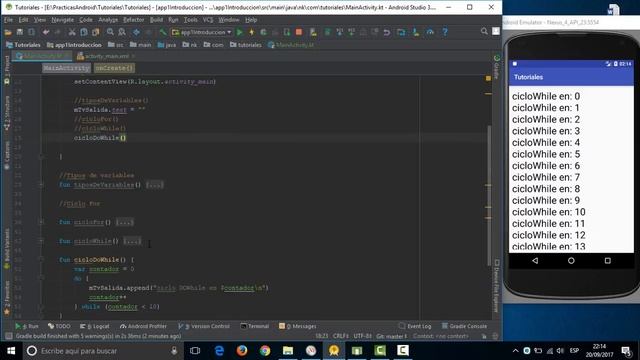Click the Windows search box

click(102, 351)
